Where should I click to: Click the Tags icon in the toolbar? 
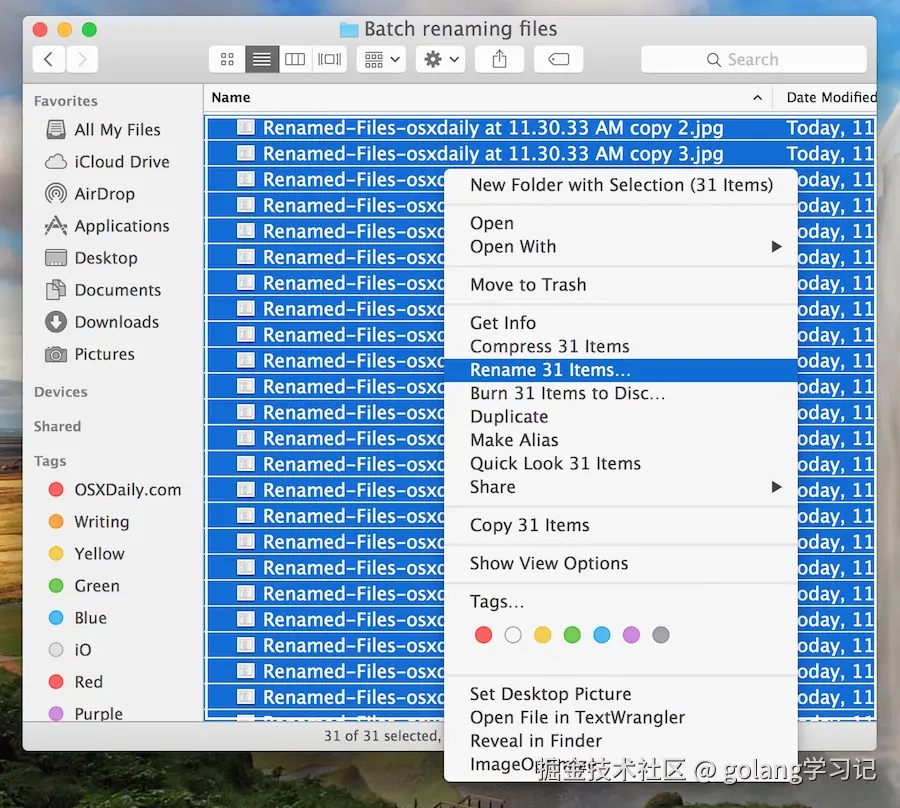[558, 59]
